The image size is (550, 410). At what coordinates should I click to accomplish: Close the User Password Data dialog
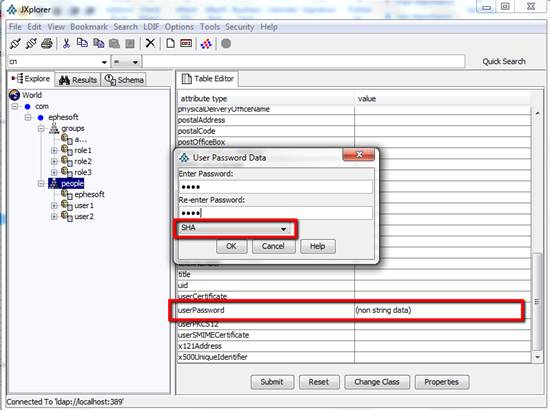[359, 155]
